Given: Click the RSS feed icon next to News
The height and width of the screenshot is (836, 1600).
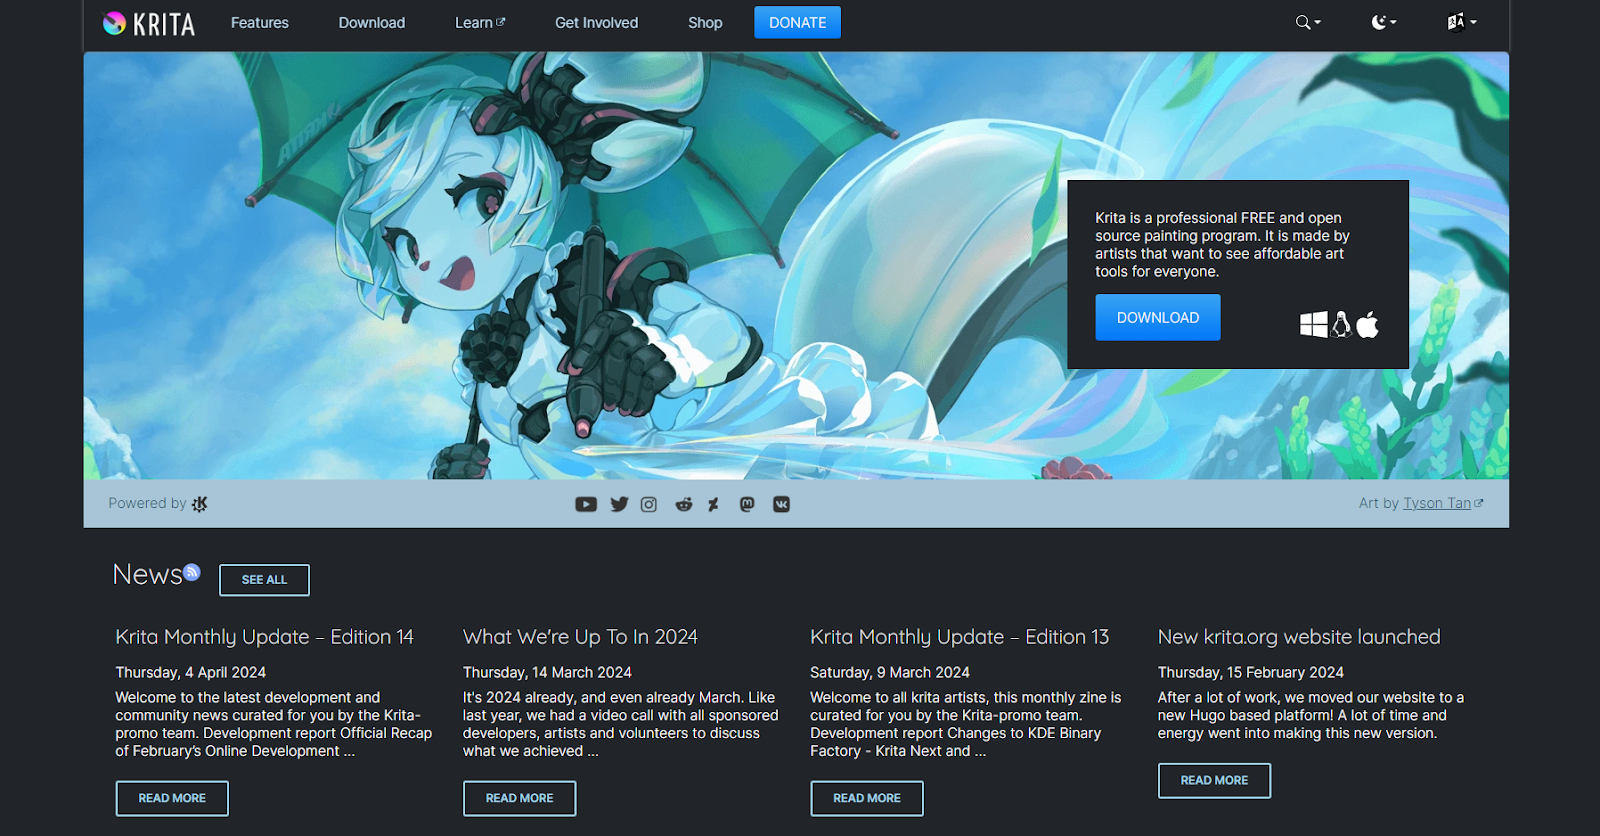Looking at the screenshot, I should (x=192, y=572).
